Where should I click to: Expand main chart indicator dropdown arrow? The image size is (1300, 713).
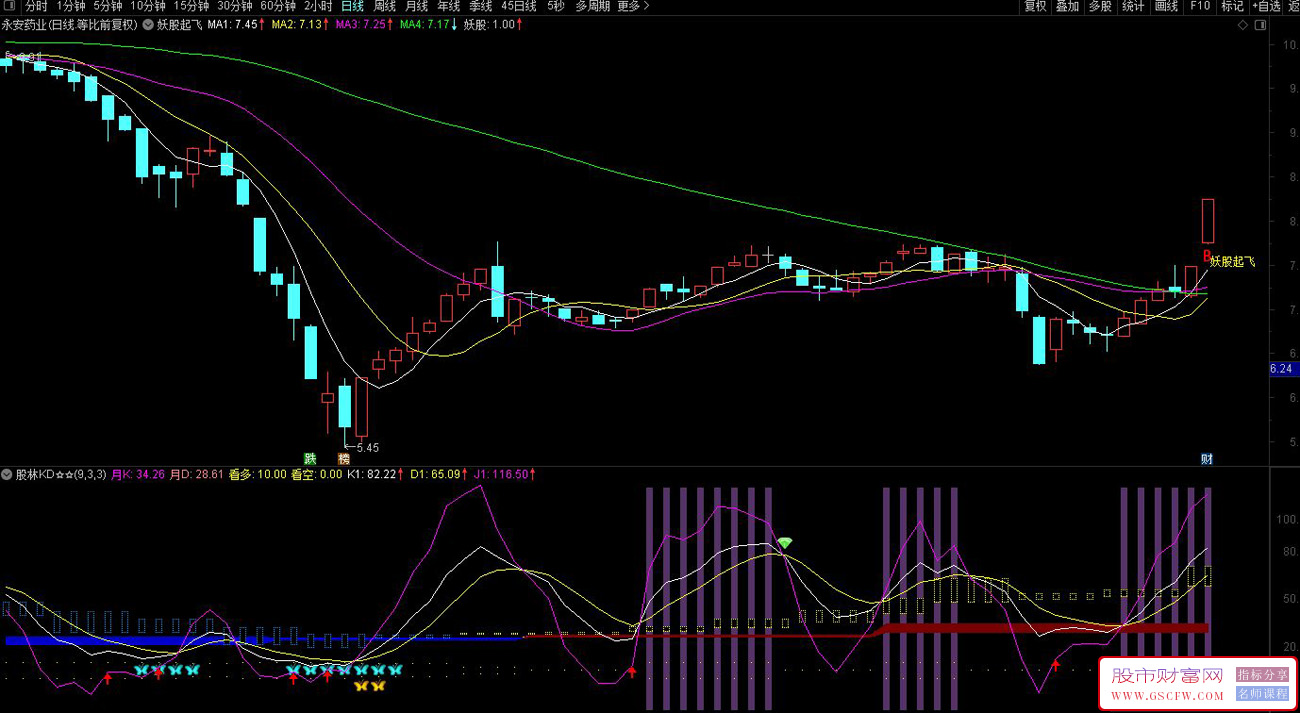(x=149, y=24)
